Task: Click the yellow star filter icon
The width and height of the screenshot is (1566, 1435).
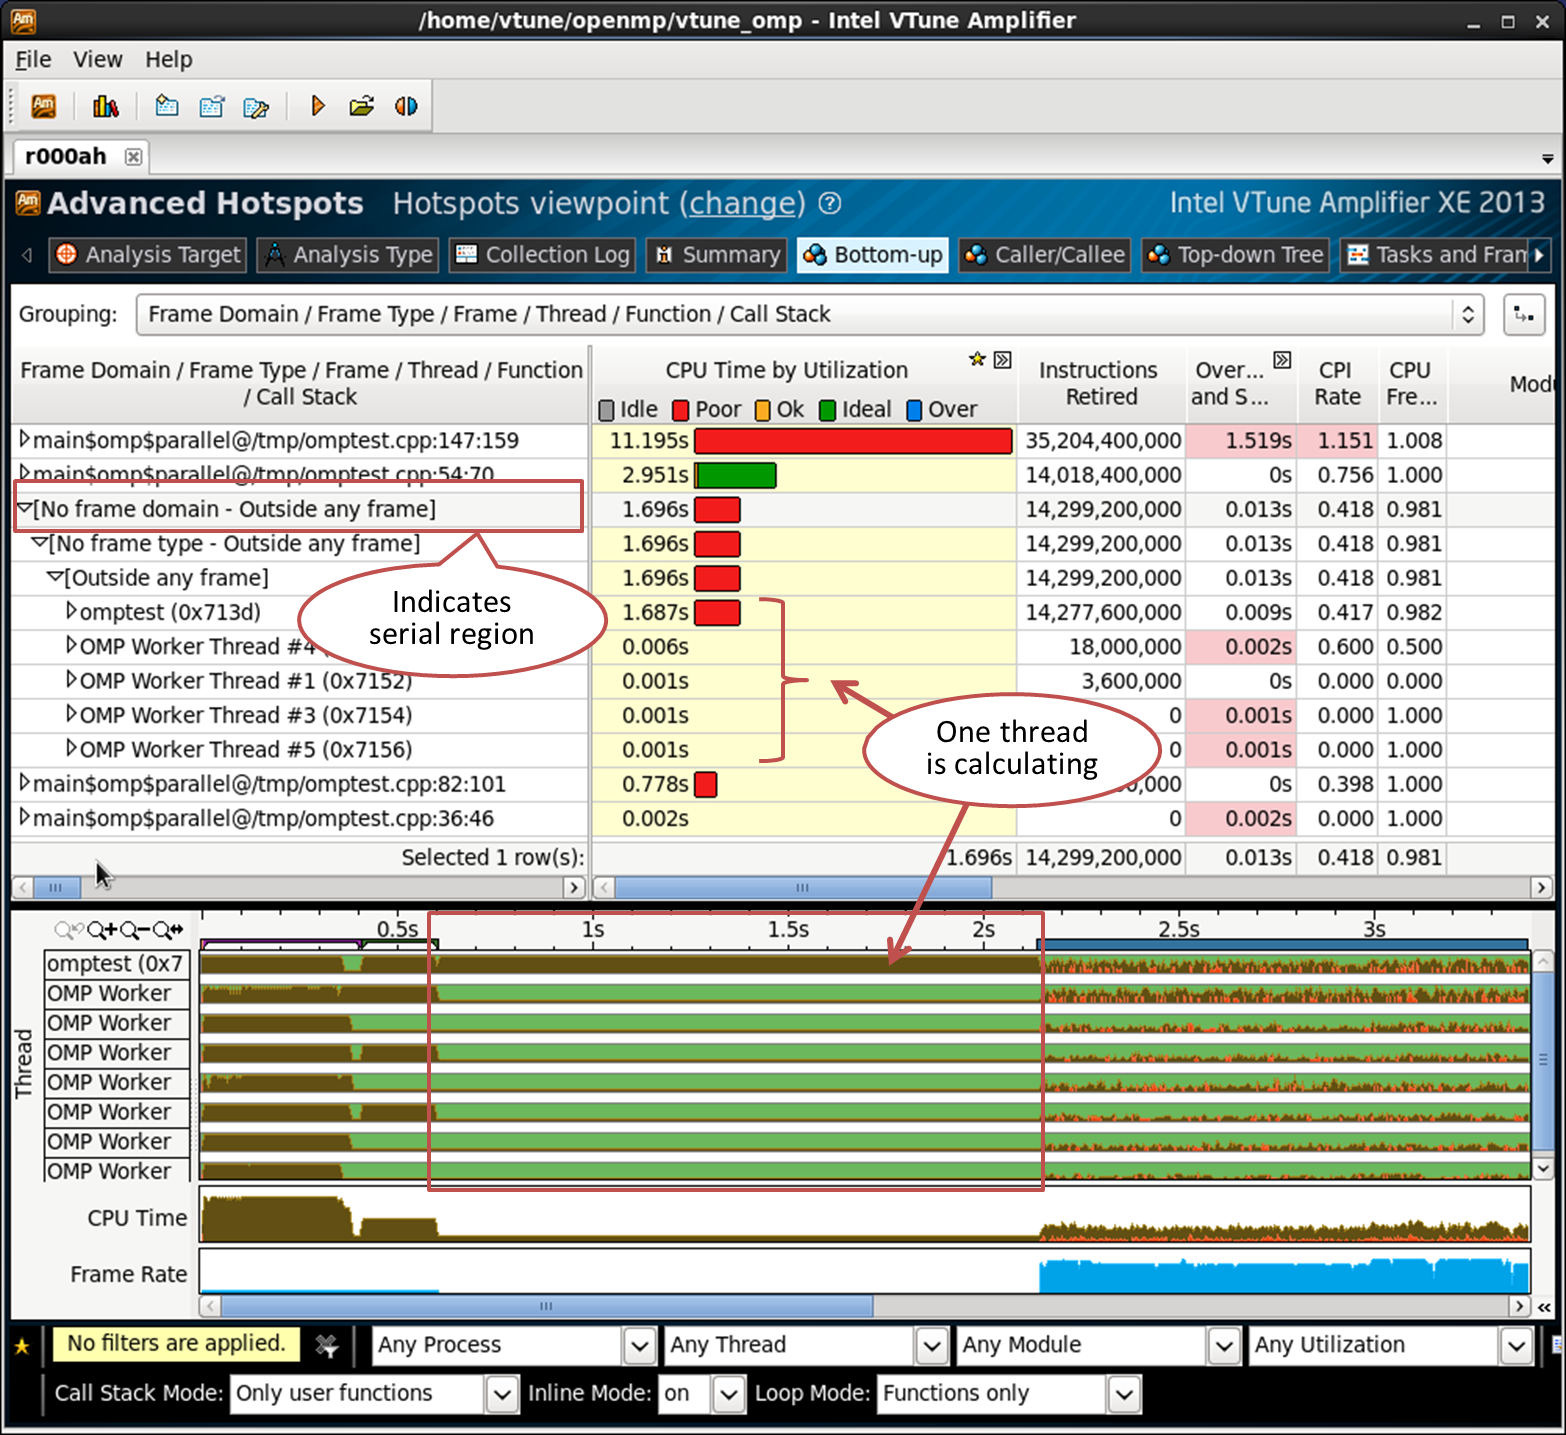Action: point(22,1346)
